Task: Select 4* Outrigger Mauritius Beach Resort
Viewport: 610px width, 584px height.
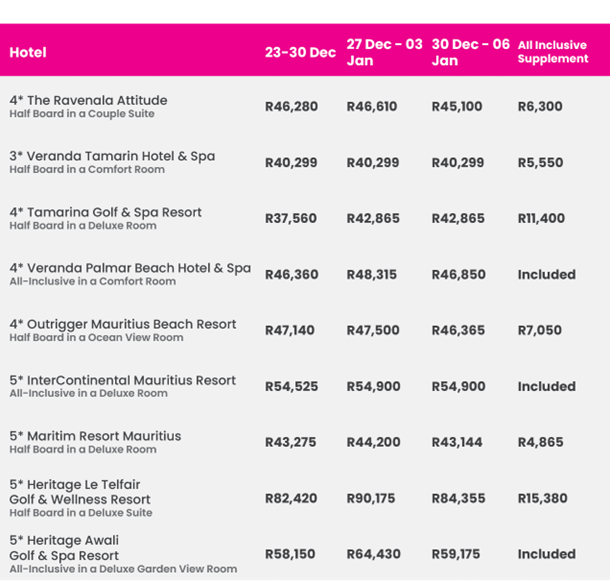Action: point(123,324)
